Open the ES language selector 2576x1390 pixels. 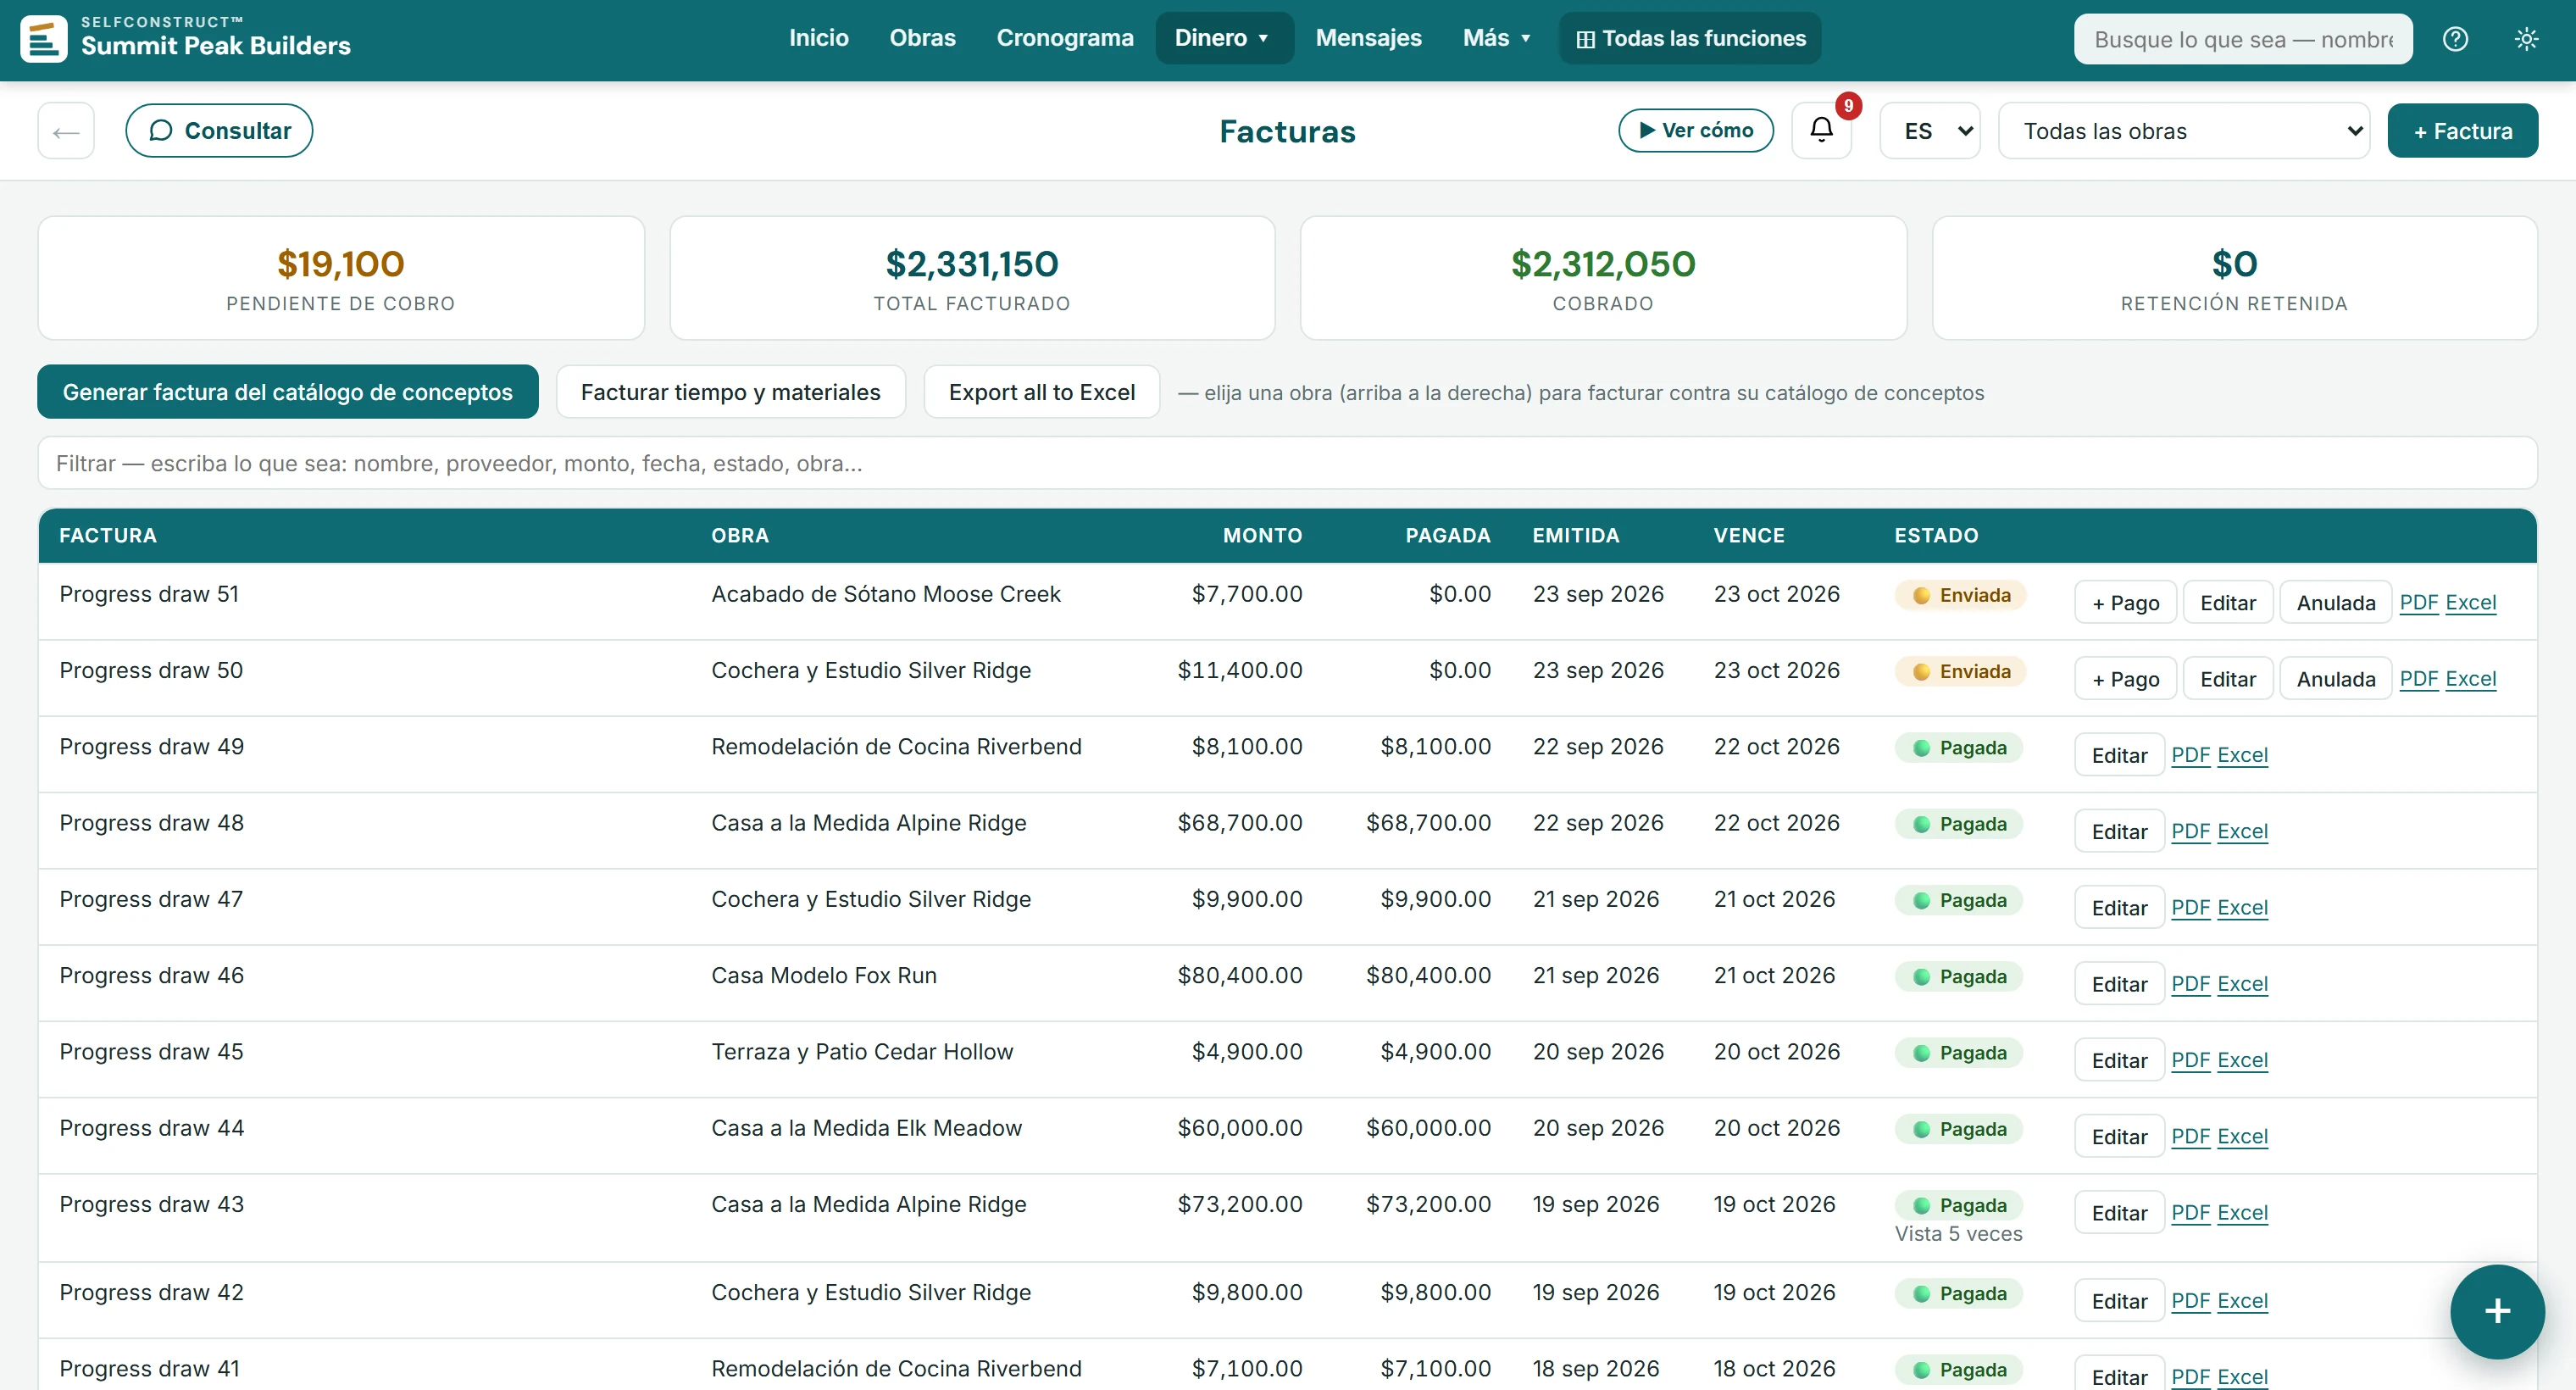point(1930,130)
